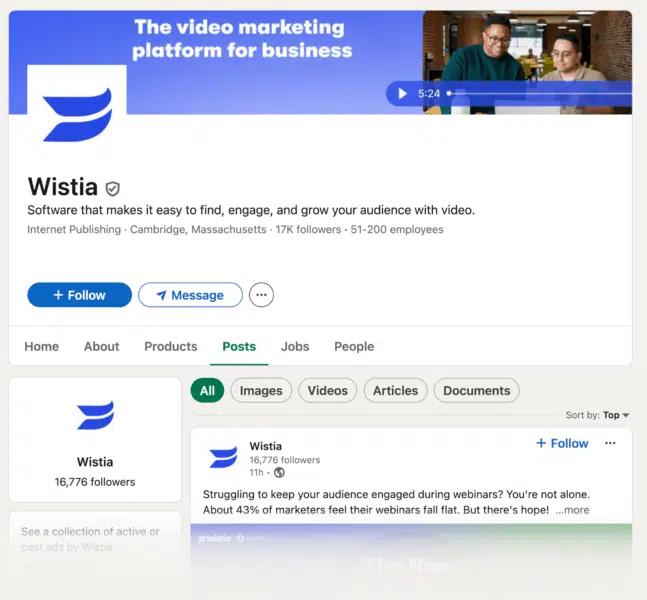Click the 'See a collection of active or past ads' text
The width and height of the screenshot is (647, 600).
coord(90,539)
